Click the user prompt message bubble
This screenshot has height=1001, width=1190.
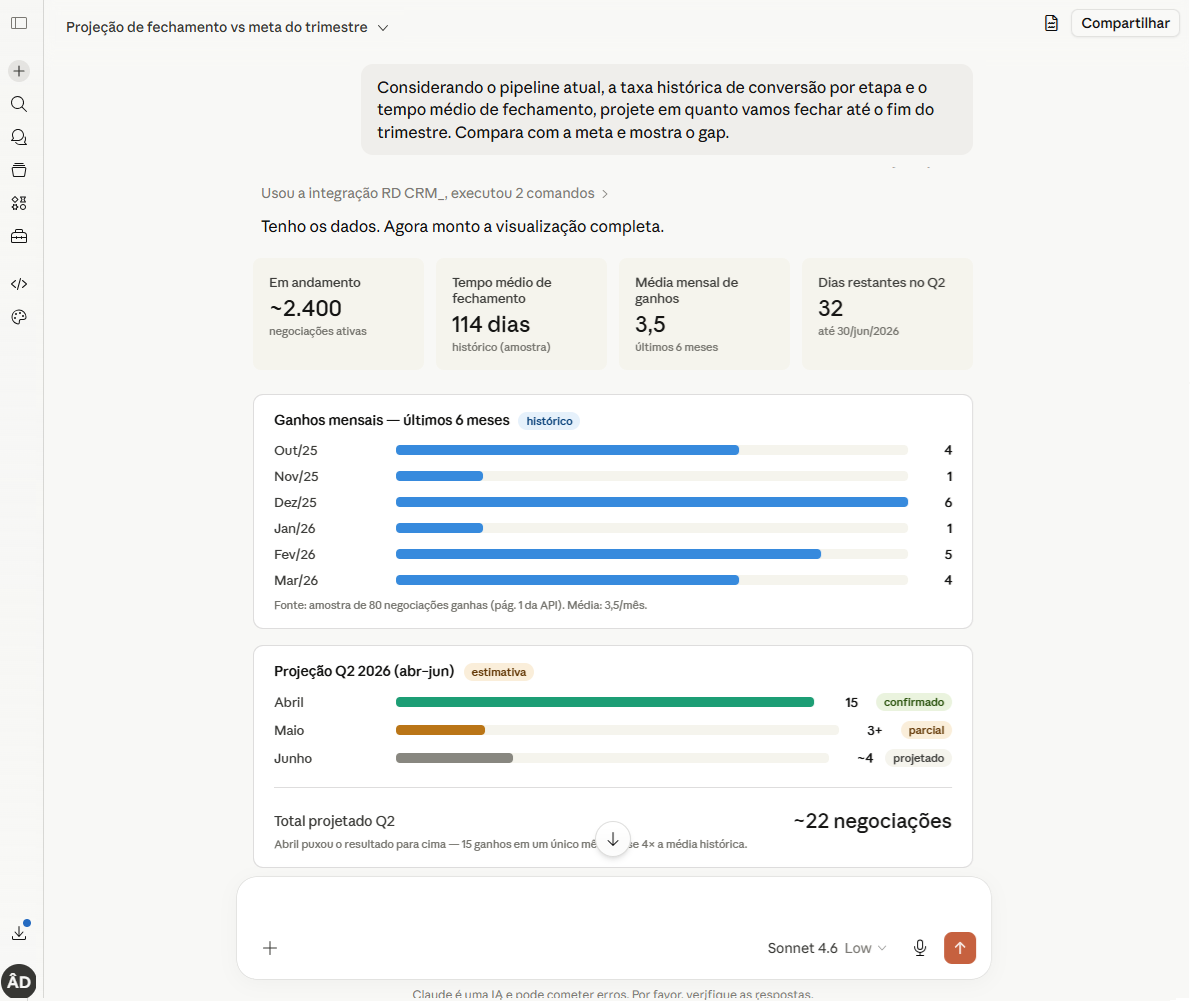[x=666, y=110]
